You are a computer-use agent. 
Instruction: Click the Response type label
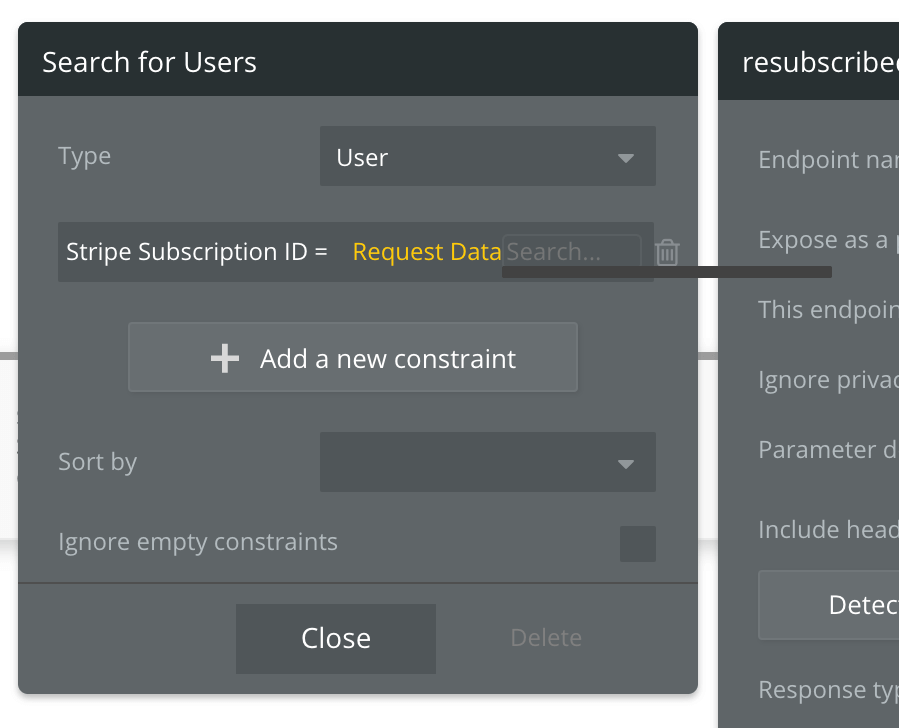click(x=827, y=690)
